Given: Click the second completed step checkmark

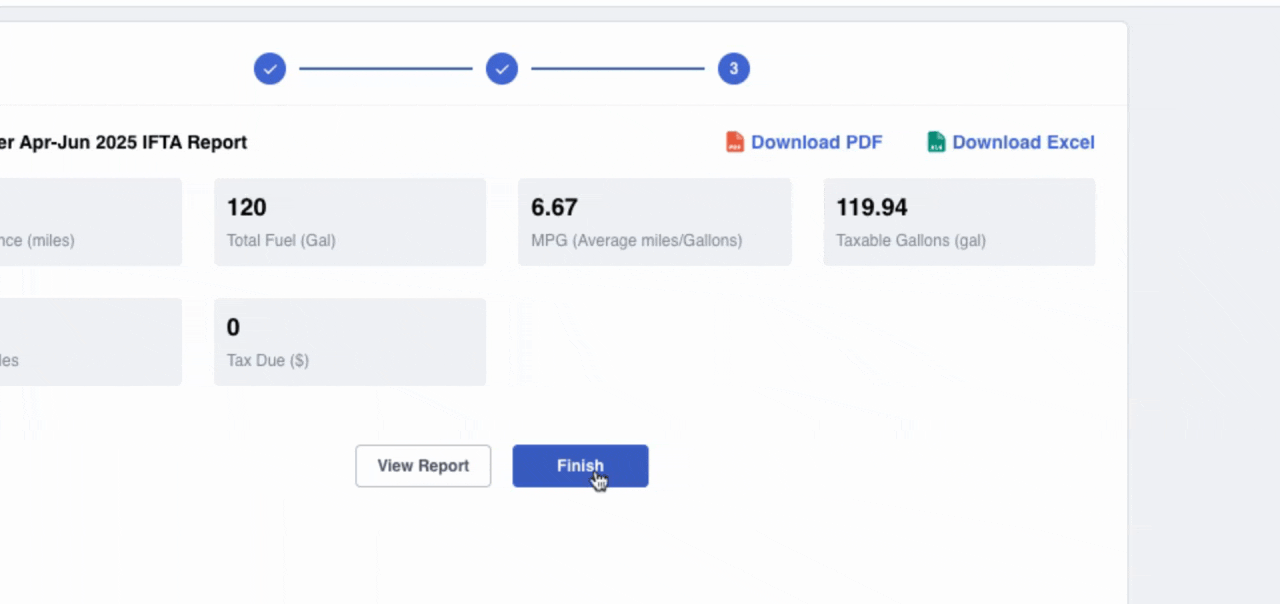Looking at the screenshot, I should (502, 69).
